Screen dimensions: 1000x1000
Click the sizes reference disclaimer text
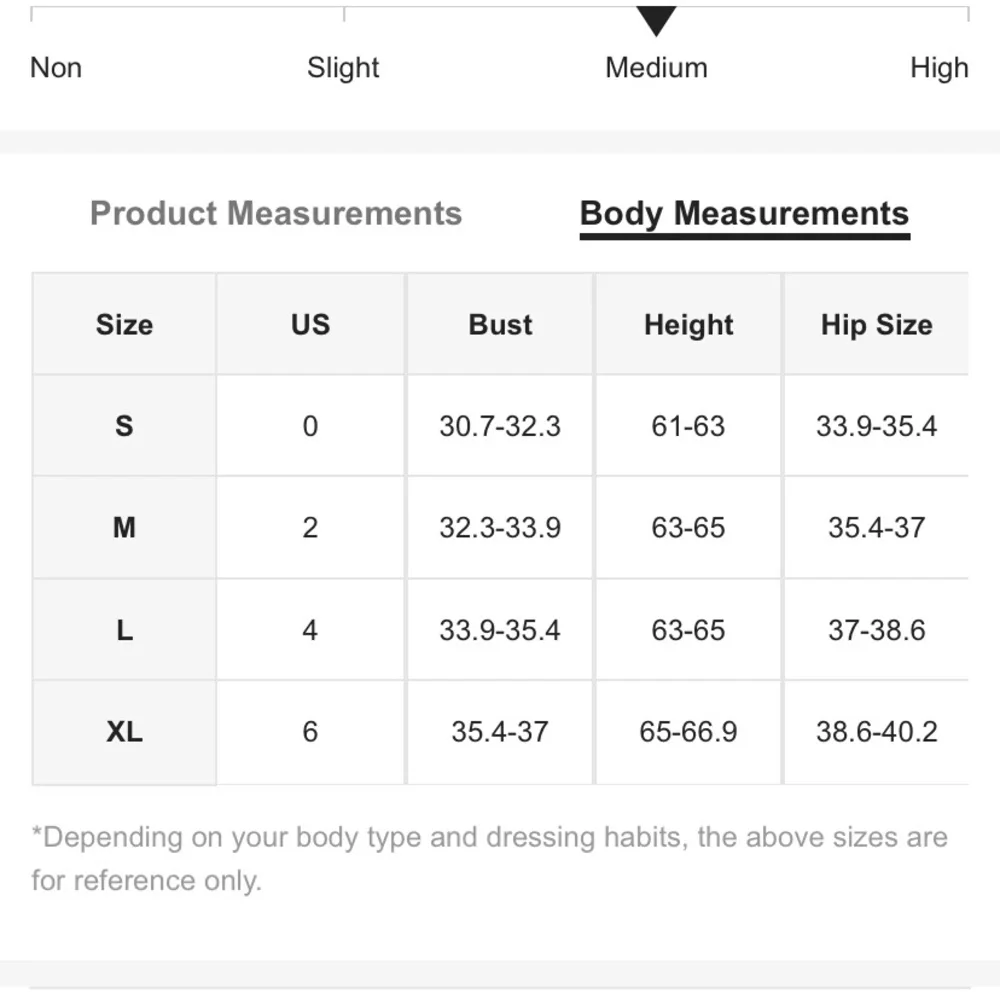pyautogui.click(x=489, y=858)
